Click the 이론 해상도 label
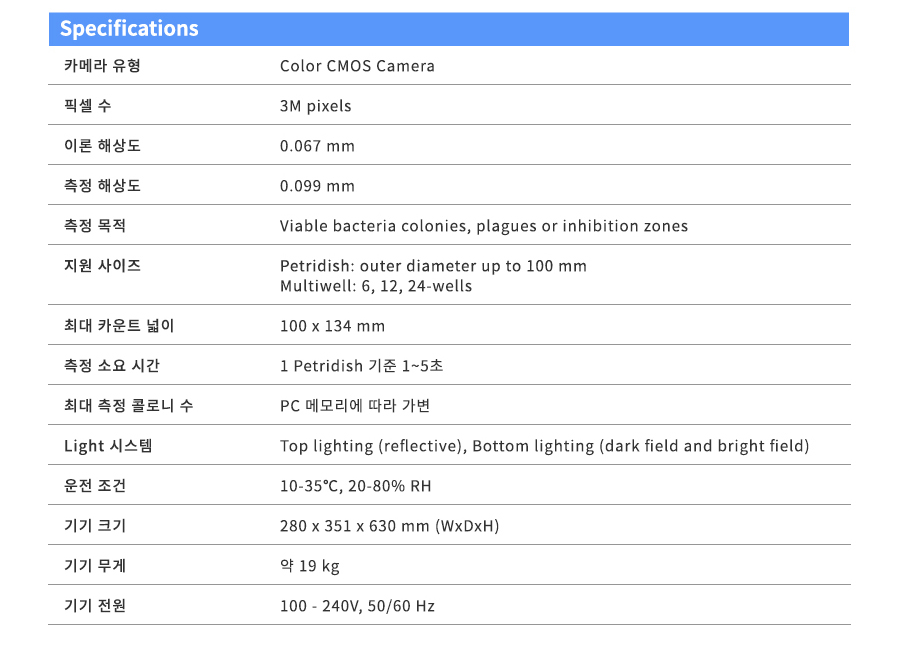The image size is (900, 648). 102,146
